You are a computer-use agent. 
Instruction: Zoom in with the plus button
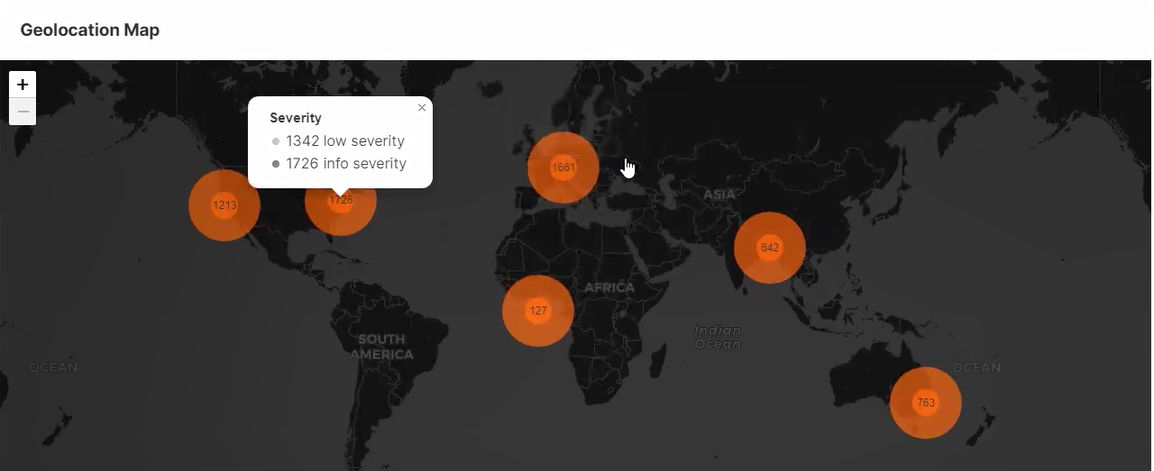tap(22, 85)
